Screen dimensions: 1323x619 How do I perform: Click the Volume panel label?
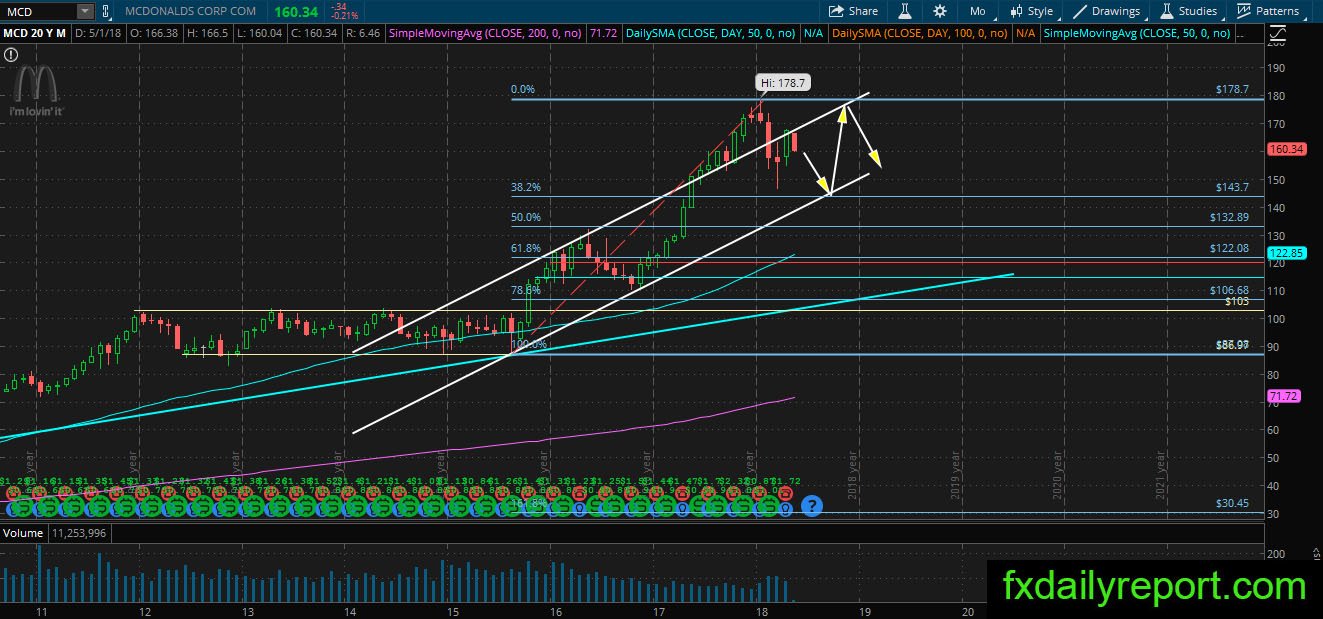22,533
